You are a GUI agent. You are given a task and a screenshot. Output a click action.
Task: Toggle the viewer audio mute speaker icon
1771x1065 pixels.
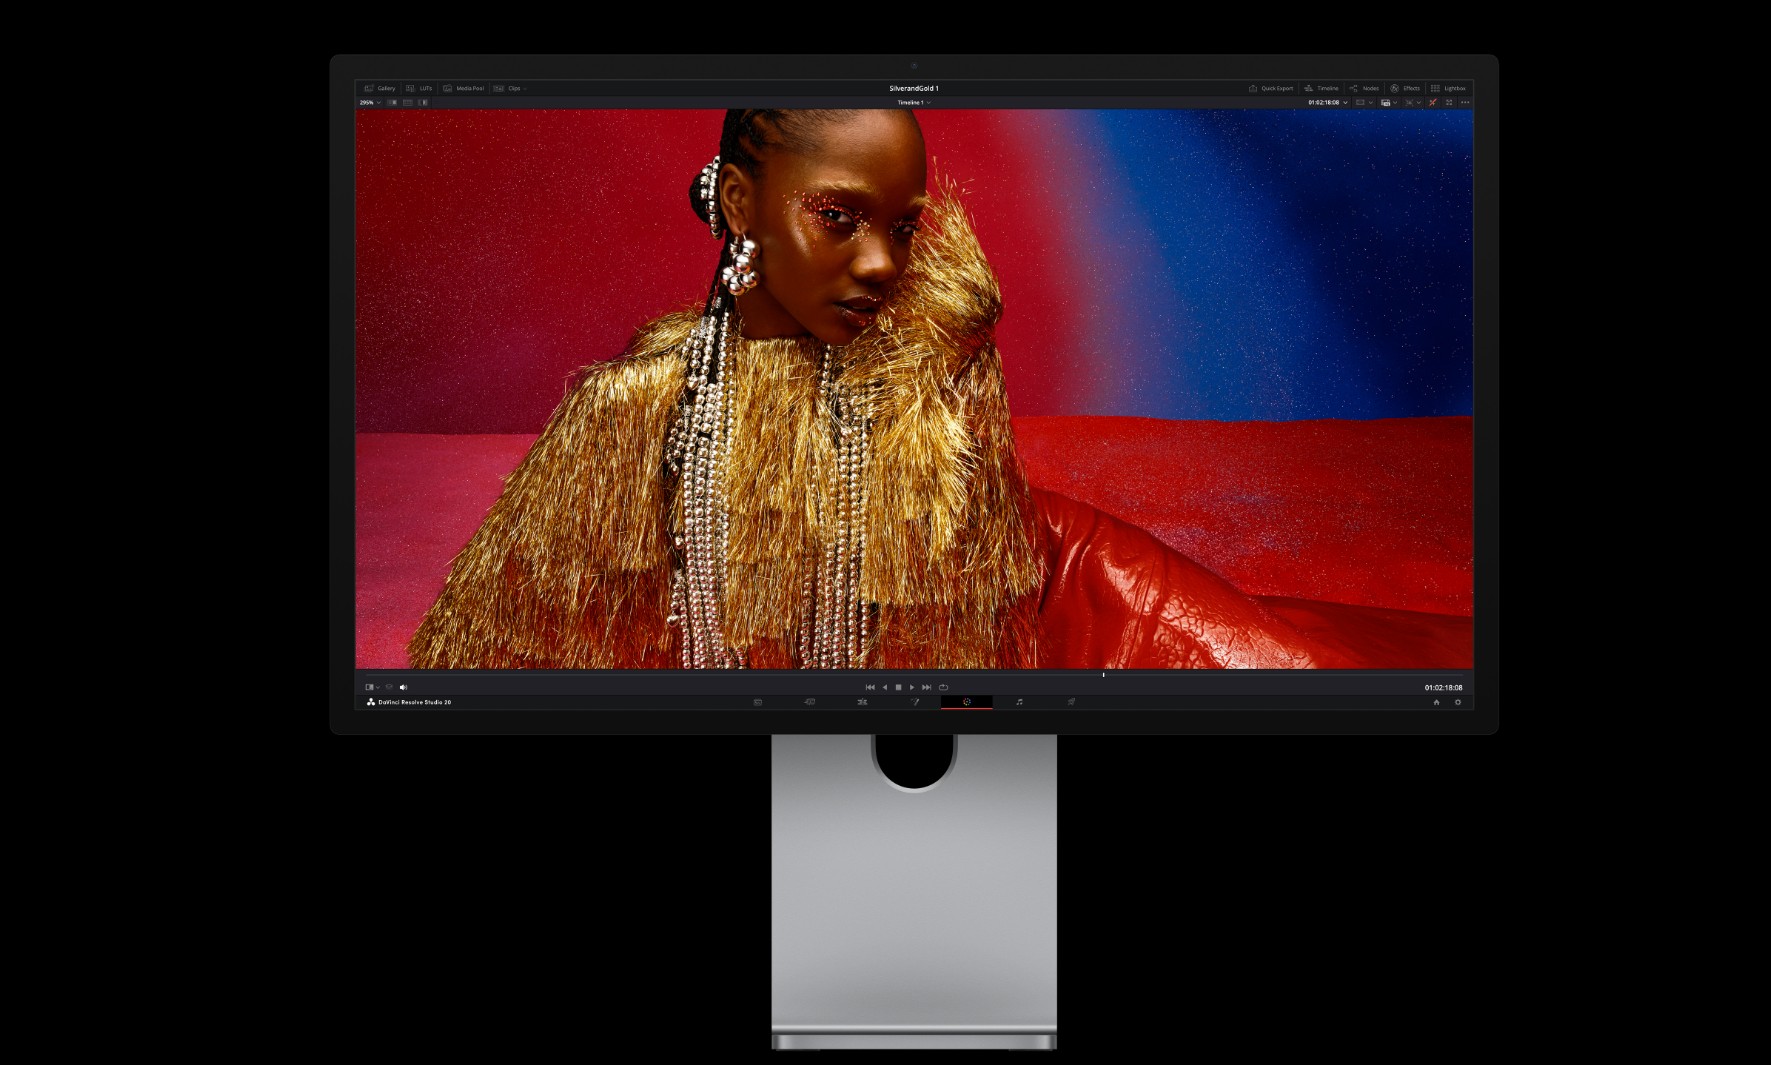pos(403,687)
